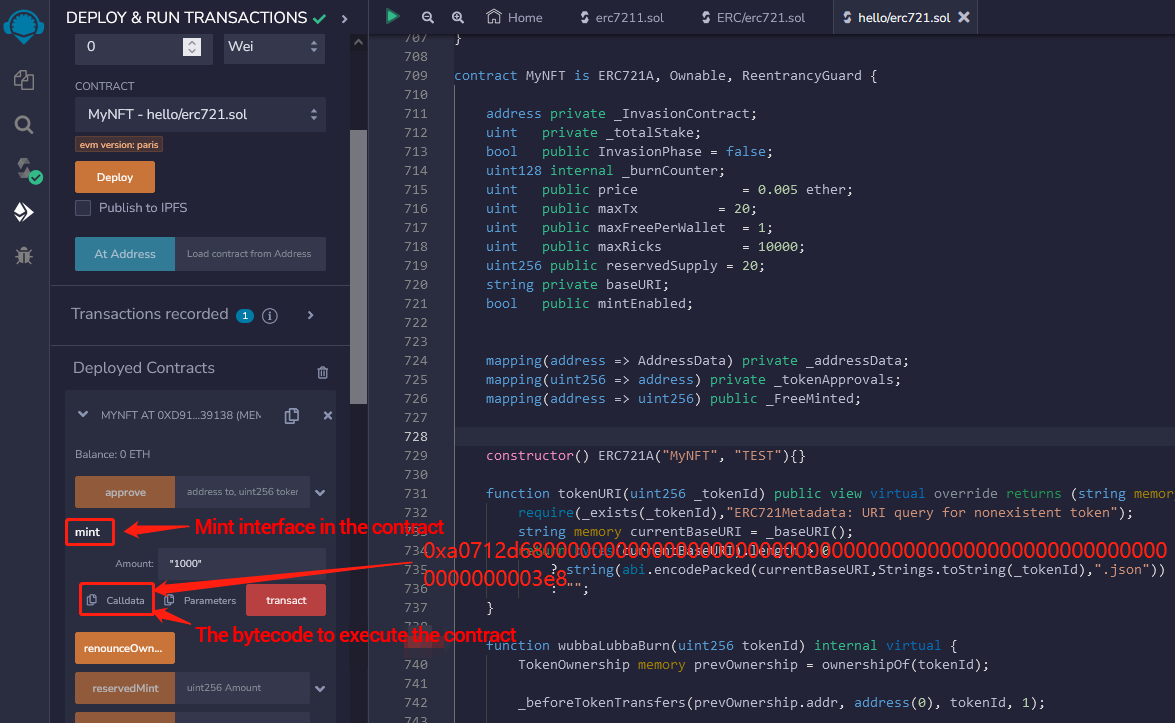This screenshot has width=1175, height=723.
Task: Zoom out the editor font
Action: click(427, 17)
